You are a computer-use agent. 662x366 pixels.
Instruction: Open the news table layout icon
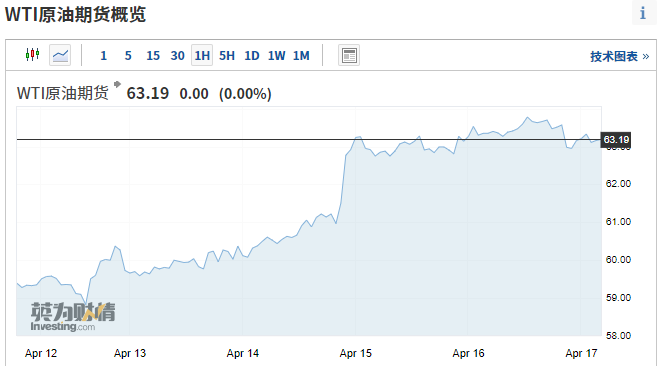point(349,55)
